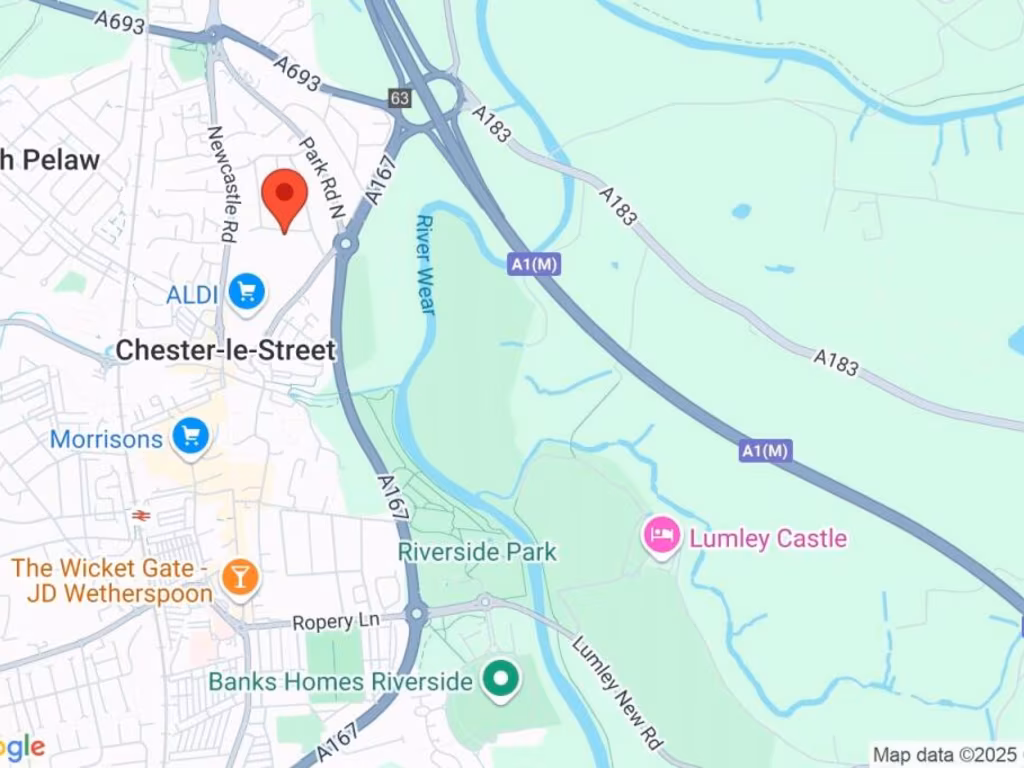This screenshot has height=768, width=1024.
Task: Click the lower A1(M) motorway shield
Action: [766, 451]
